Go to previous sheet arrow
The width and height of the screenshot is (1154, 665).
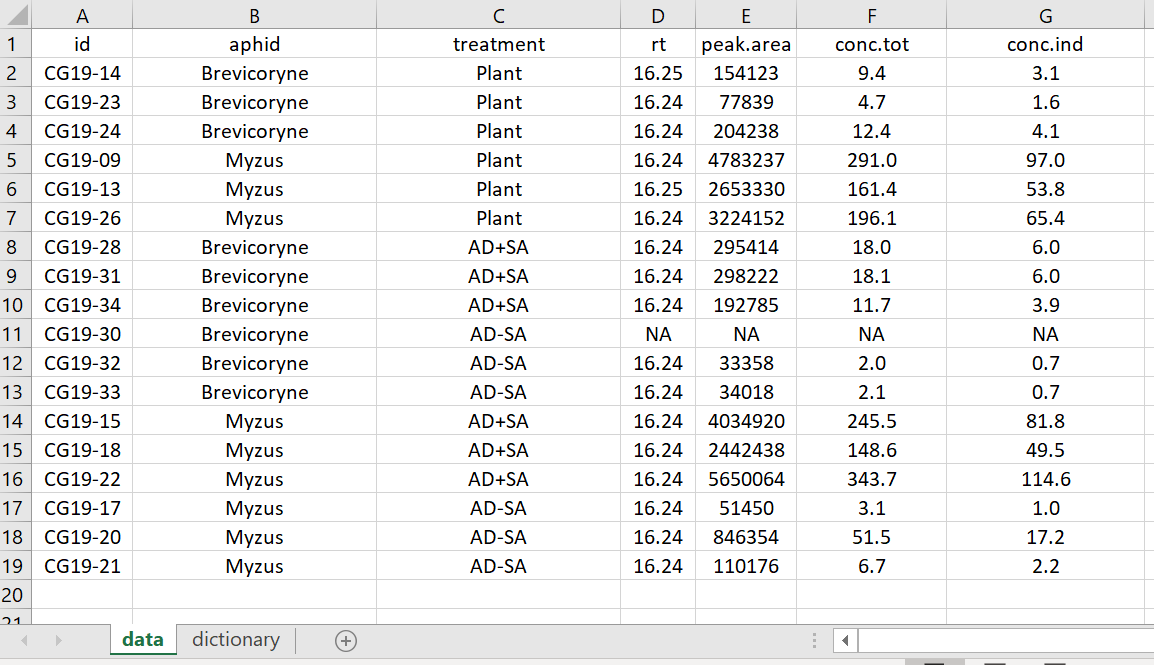click(24, 641)
